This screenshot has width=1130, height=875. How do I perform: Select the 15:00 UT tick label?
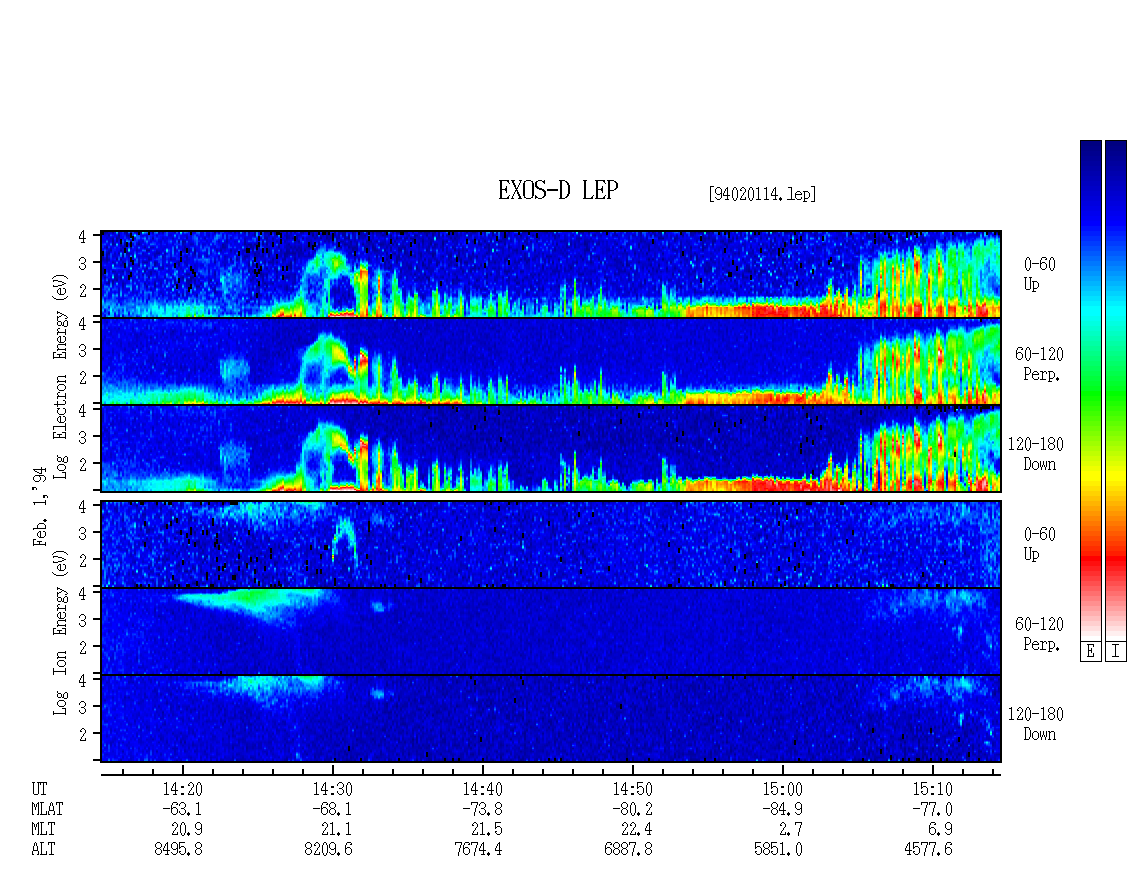point(782,789)
